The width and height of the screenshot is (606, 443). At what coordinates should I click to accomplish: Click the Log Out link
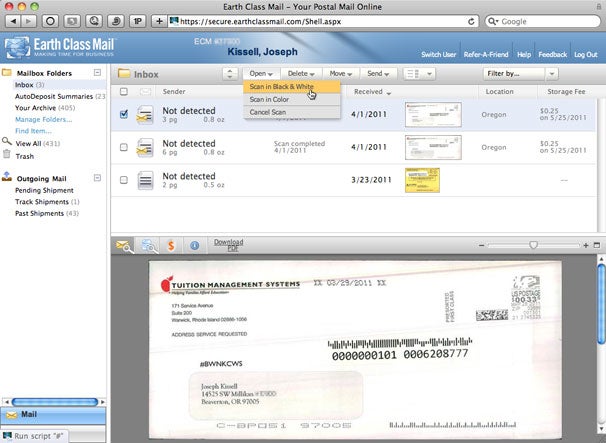click(586, 55)
